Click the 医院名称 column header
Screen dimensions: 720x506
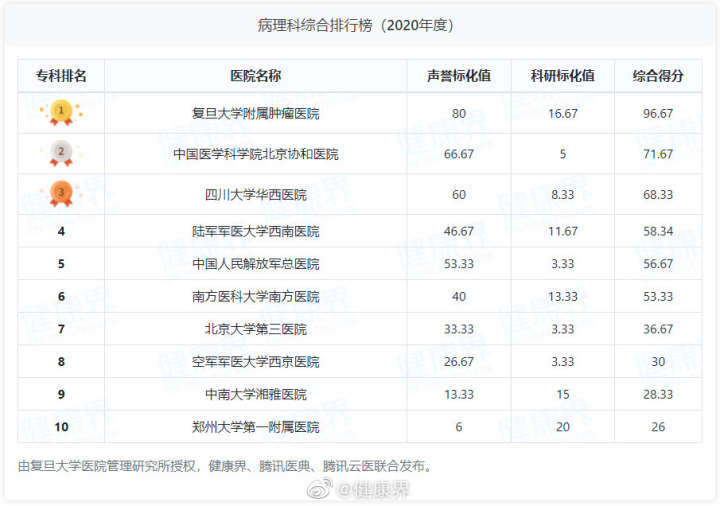point(255,76)
